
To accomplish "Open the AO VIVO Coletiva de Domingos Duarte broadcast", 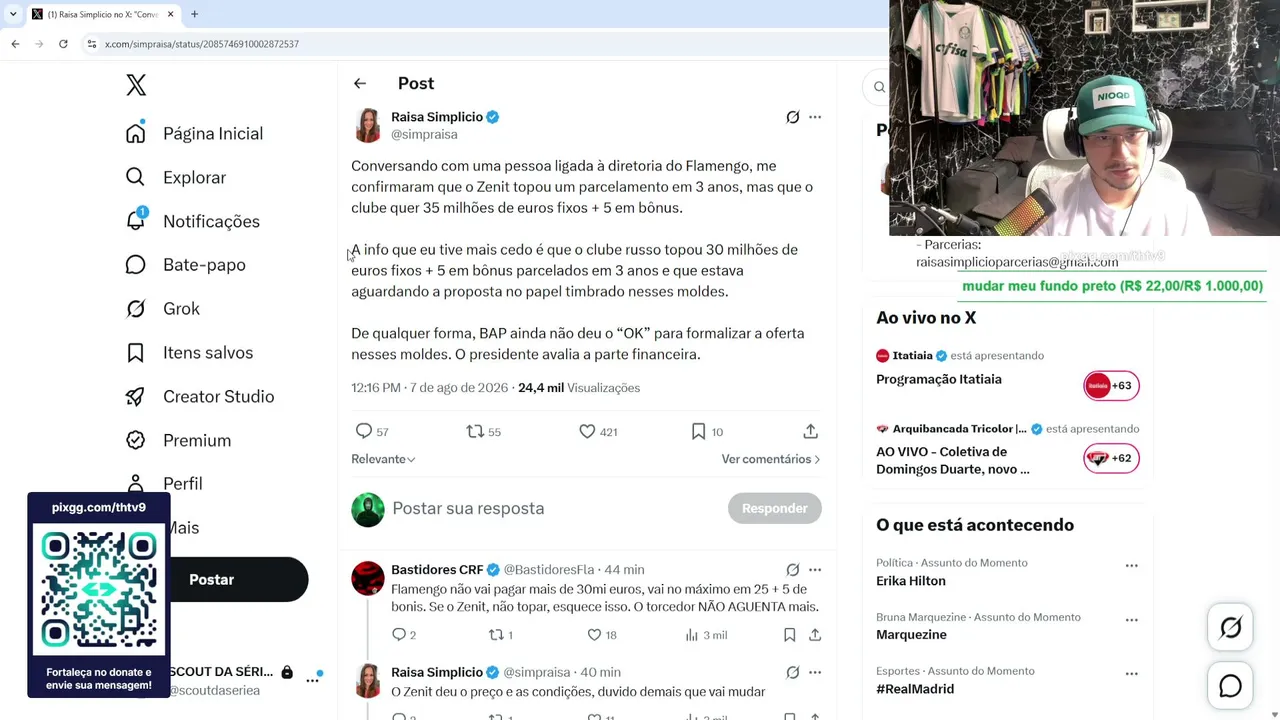I will click(953, 461).
